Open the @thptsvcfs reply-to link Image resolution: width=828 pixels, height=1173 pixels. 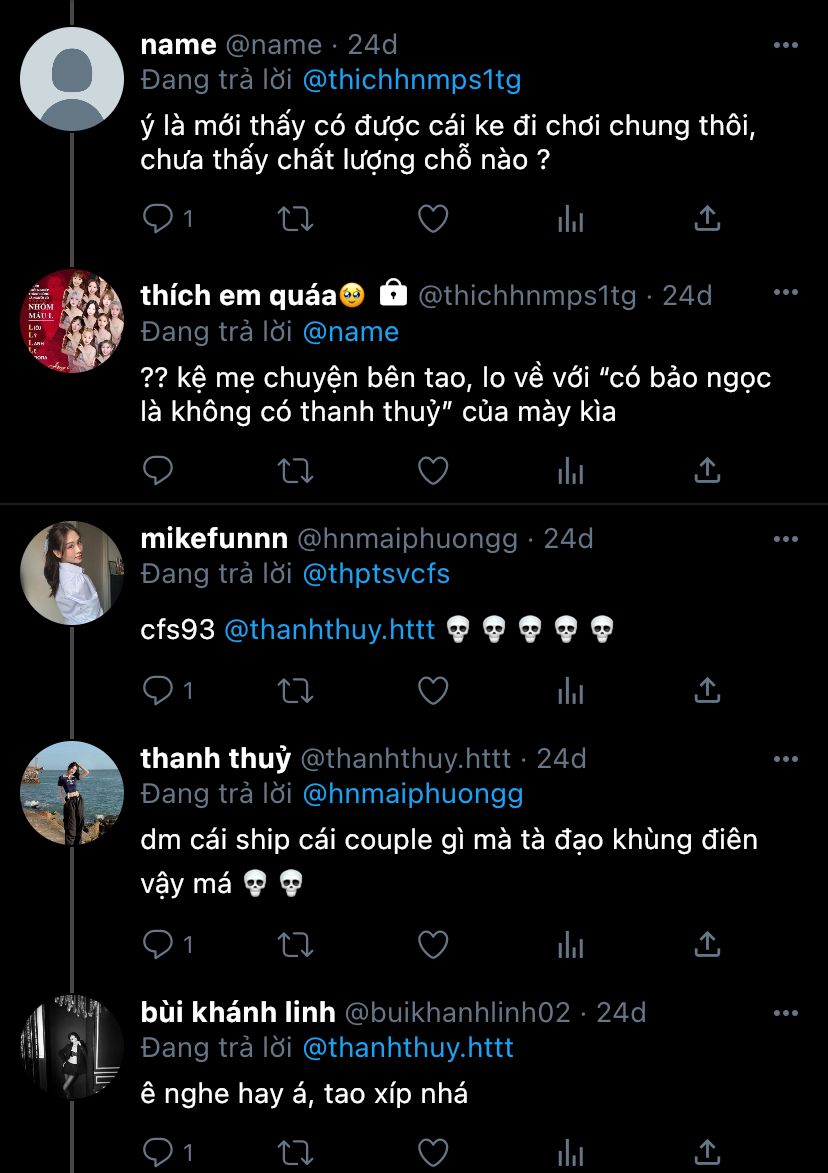coord(375,574)
